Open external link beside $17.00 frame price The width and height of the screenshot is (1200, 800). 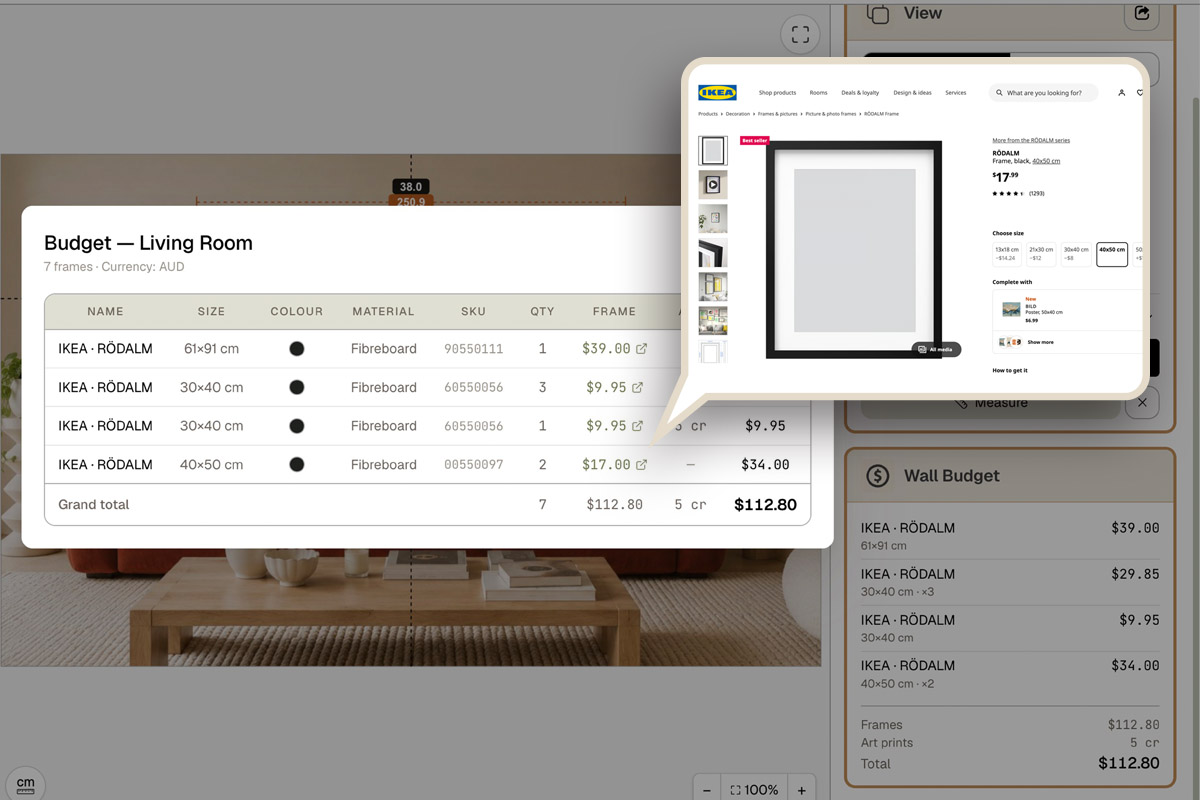tap(641, 465)
